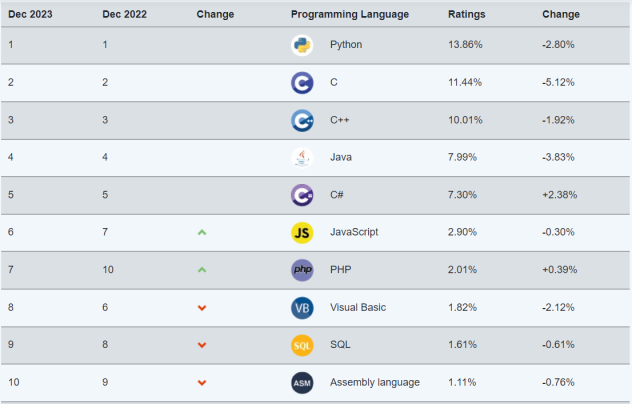Select the Assembly language name text

[374, 382]
